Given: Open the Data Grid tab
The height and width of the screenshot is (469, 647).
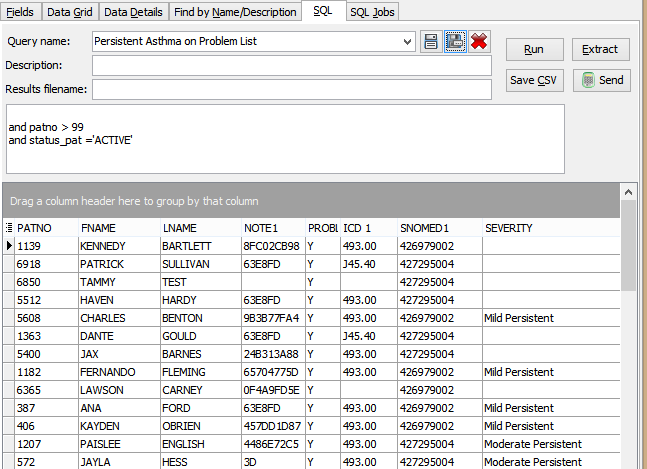Looking at the screenshot, I should pyautogui.click(x=70, y=12).
